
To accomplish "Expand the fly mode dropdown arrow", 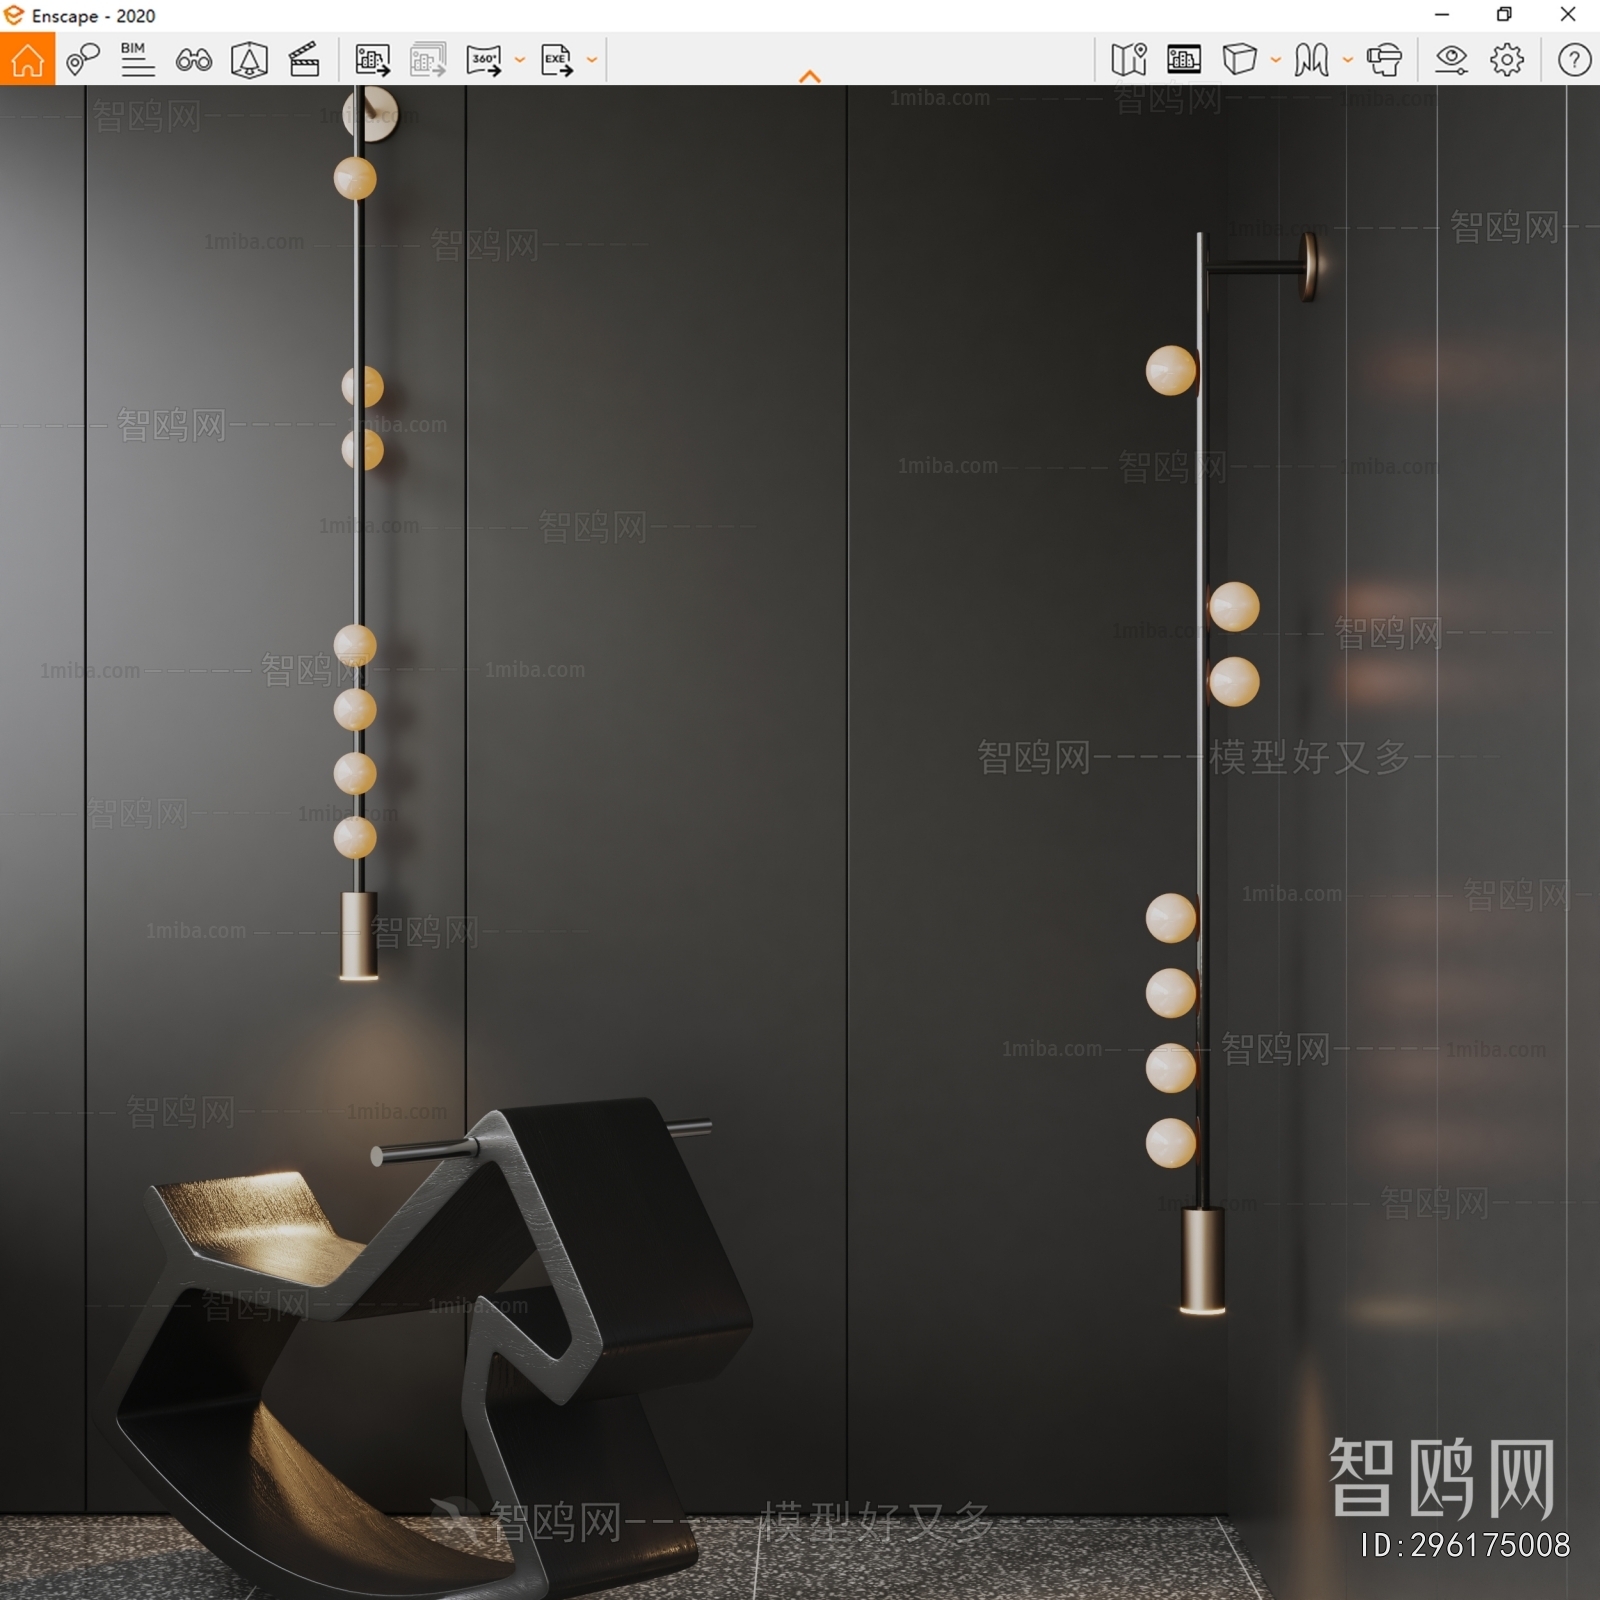I will click(x=1348, y=60).
